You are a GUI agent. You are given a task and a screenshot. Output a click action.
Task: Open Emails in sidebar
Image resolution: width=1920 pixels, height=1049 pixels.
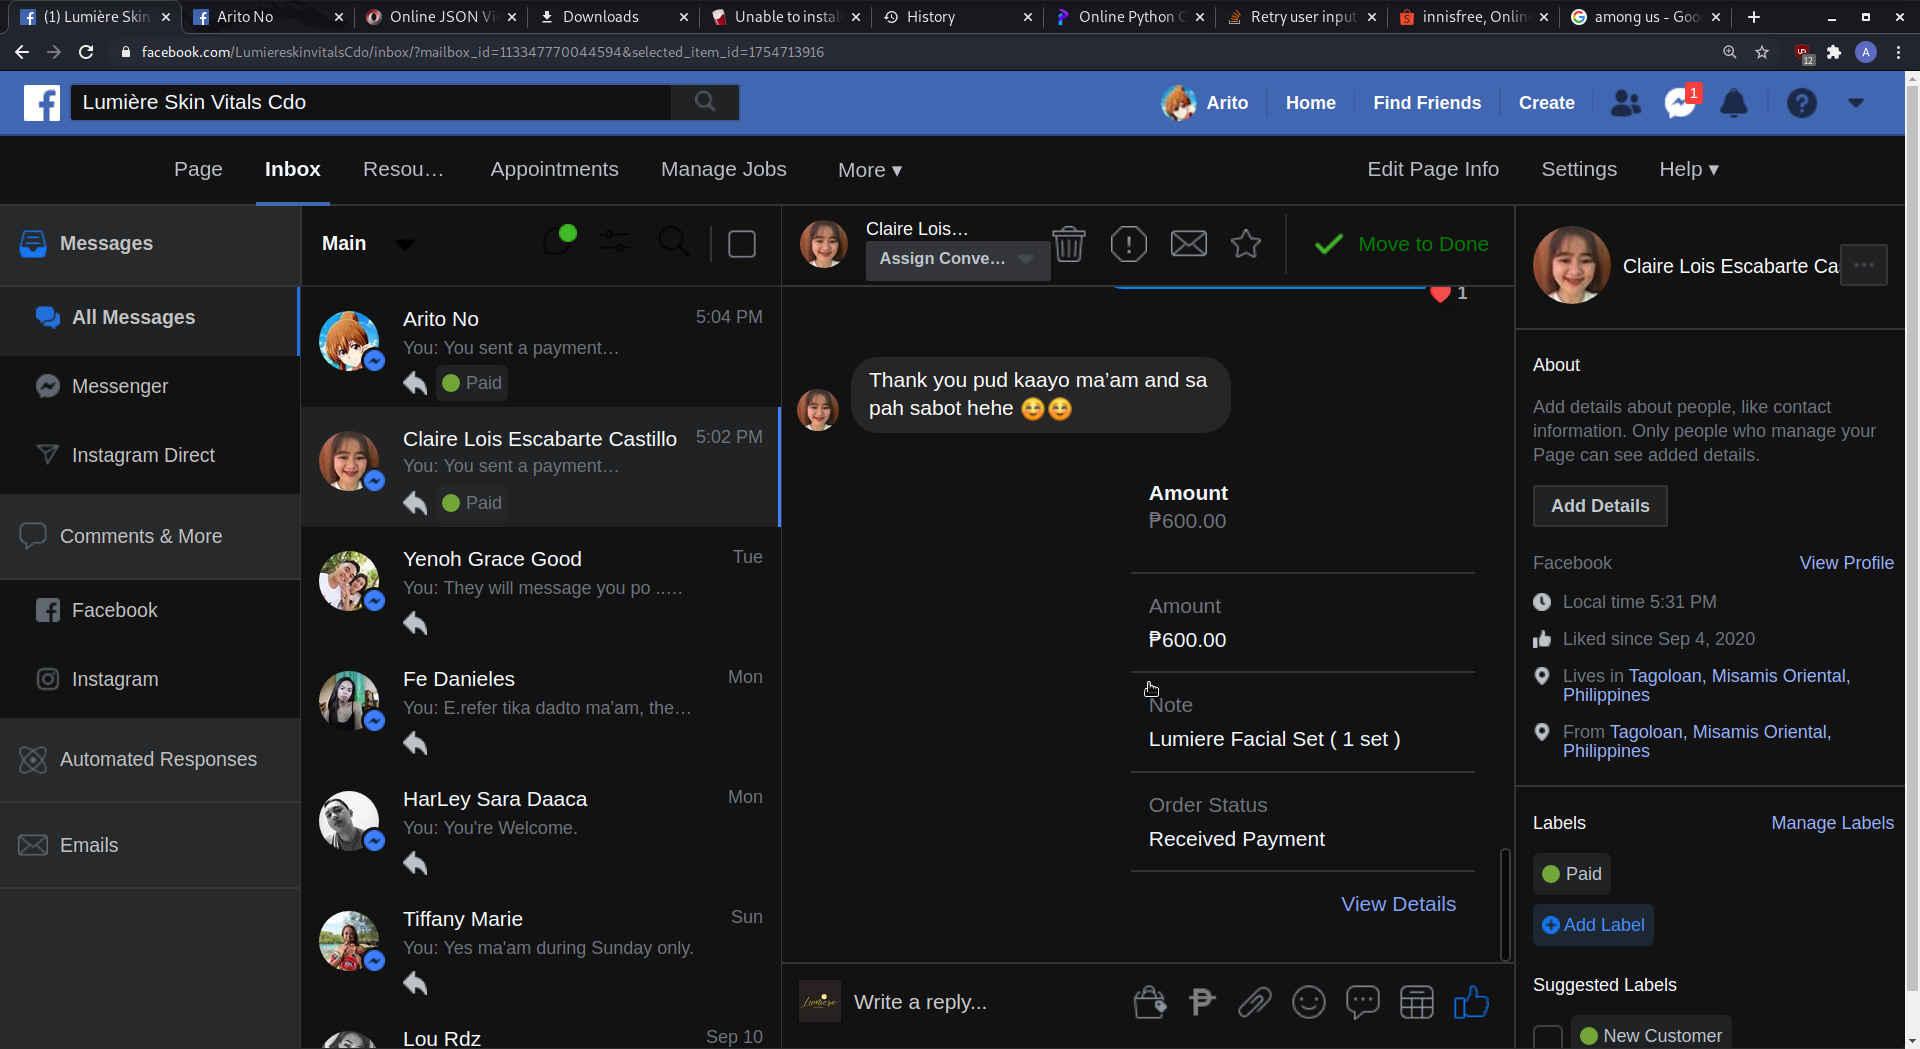(150, 845)
